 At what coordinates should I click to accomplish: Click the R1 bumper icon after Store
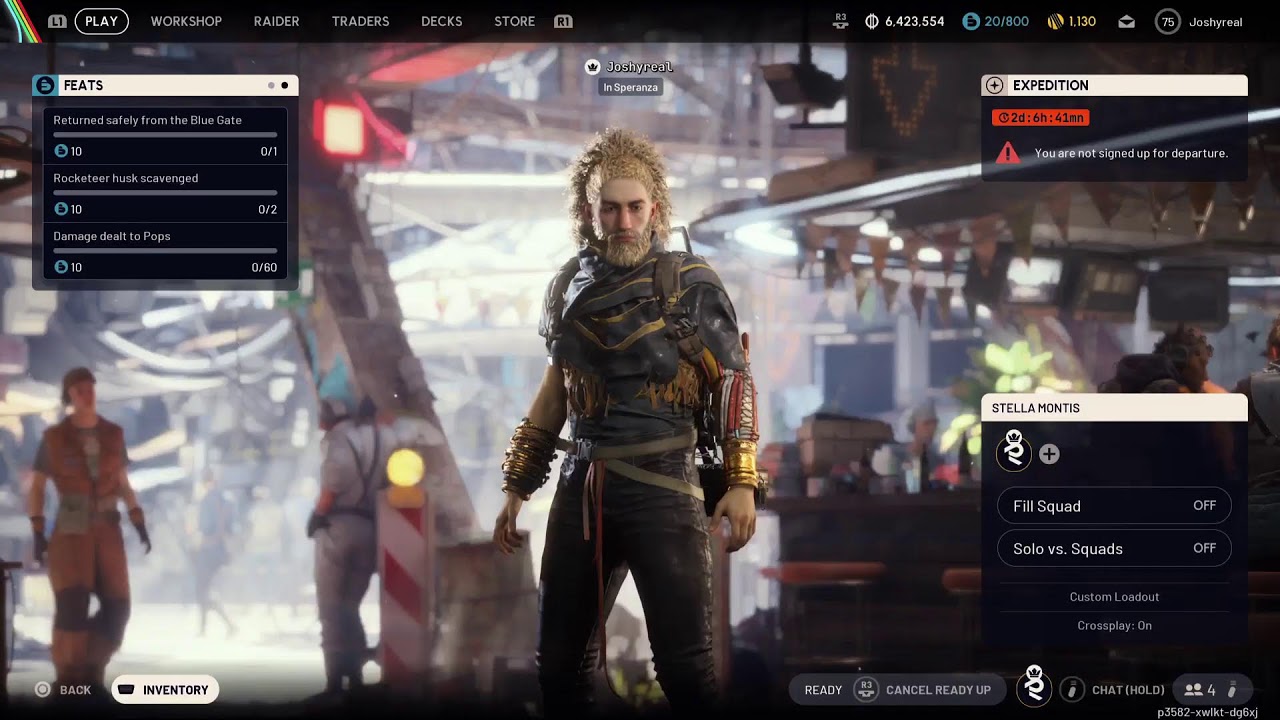coord(563,21)
